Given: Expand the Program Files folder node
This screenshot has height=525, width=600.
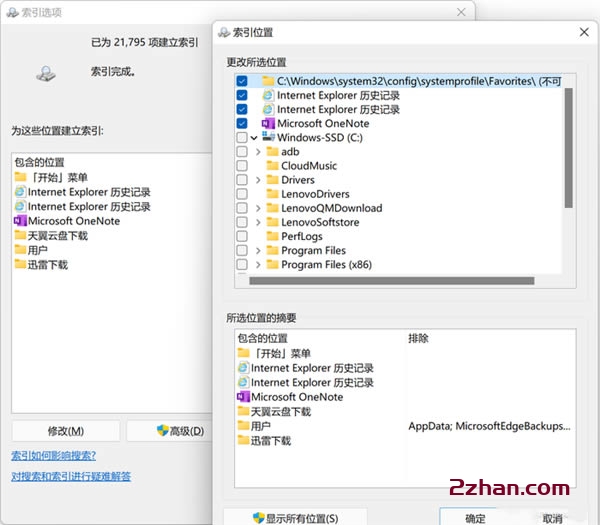Looking at the screenshot, I should (258, 251).
